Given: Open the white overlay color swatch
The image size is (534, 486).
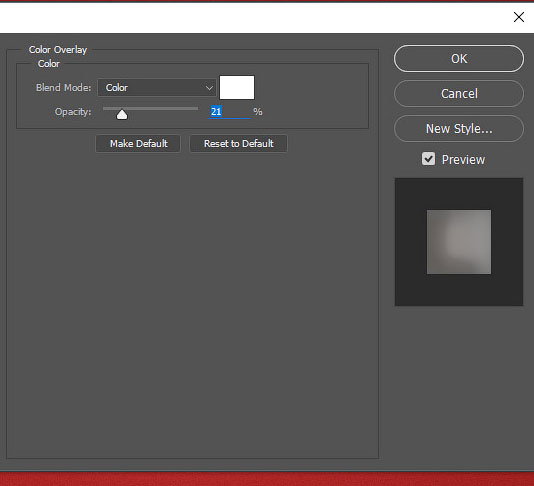Looking at the screenshot, I should (237, 88).
